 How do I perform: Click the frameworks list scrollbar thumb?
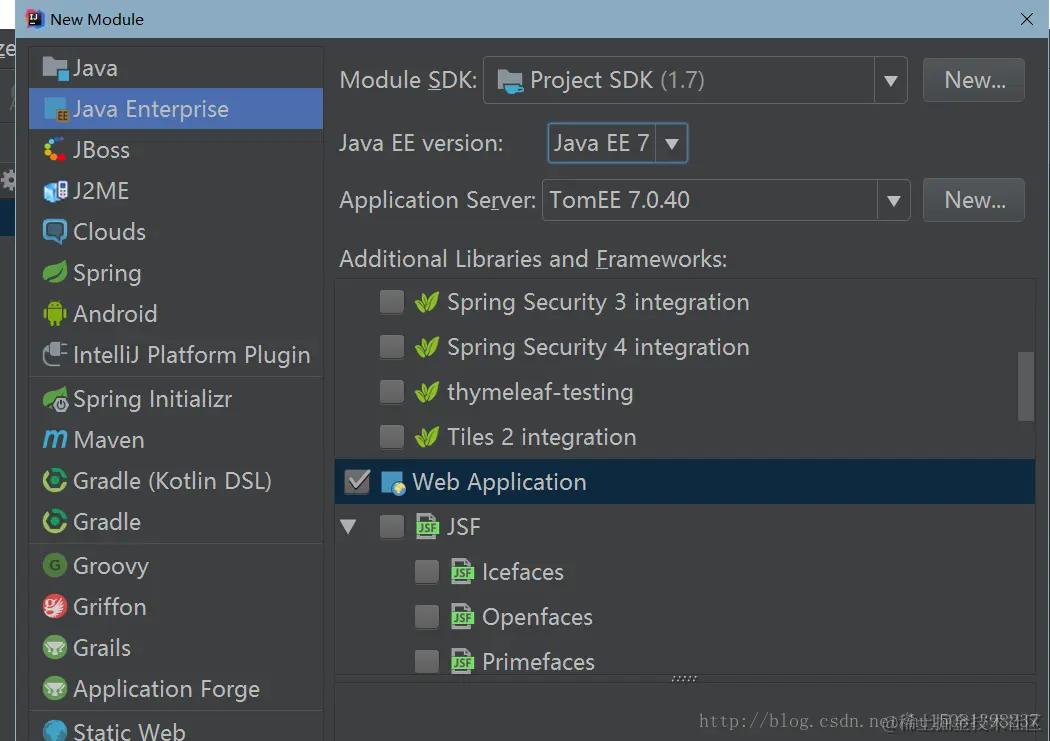(1025, 386)
